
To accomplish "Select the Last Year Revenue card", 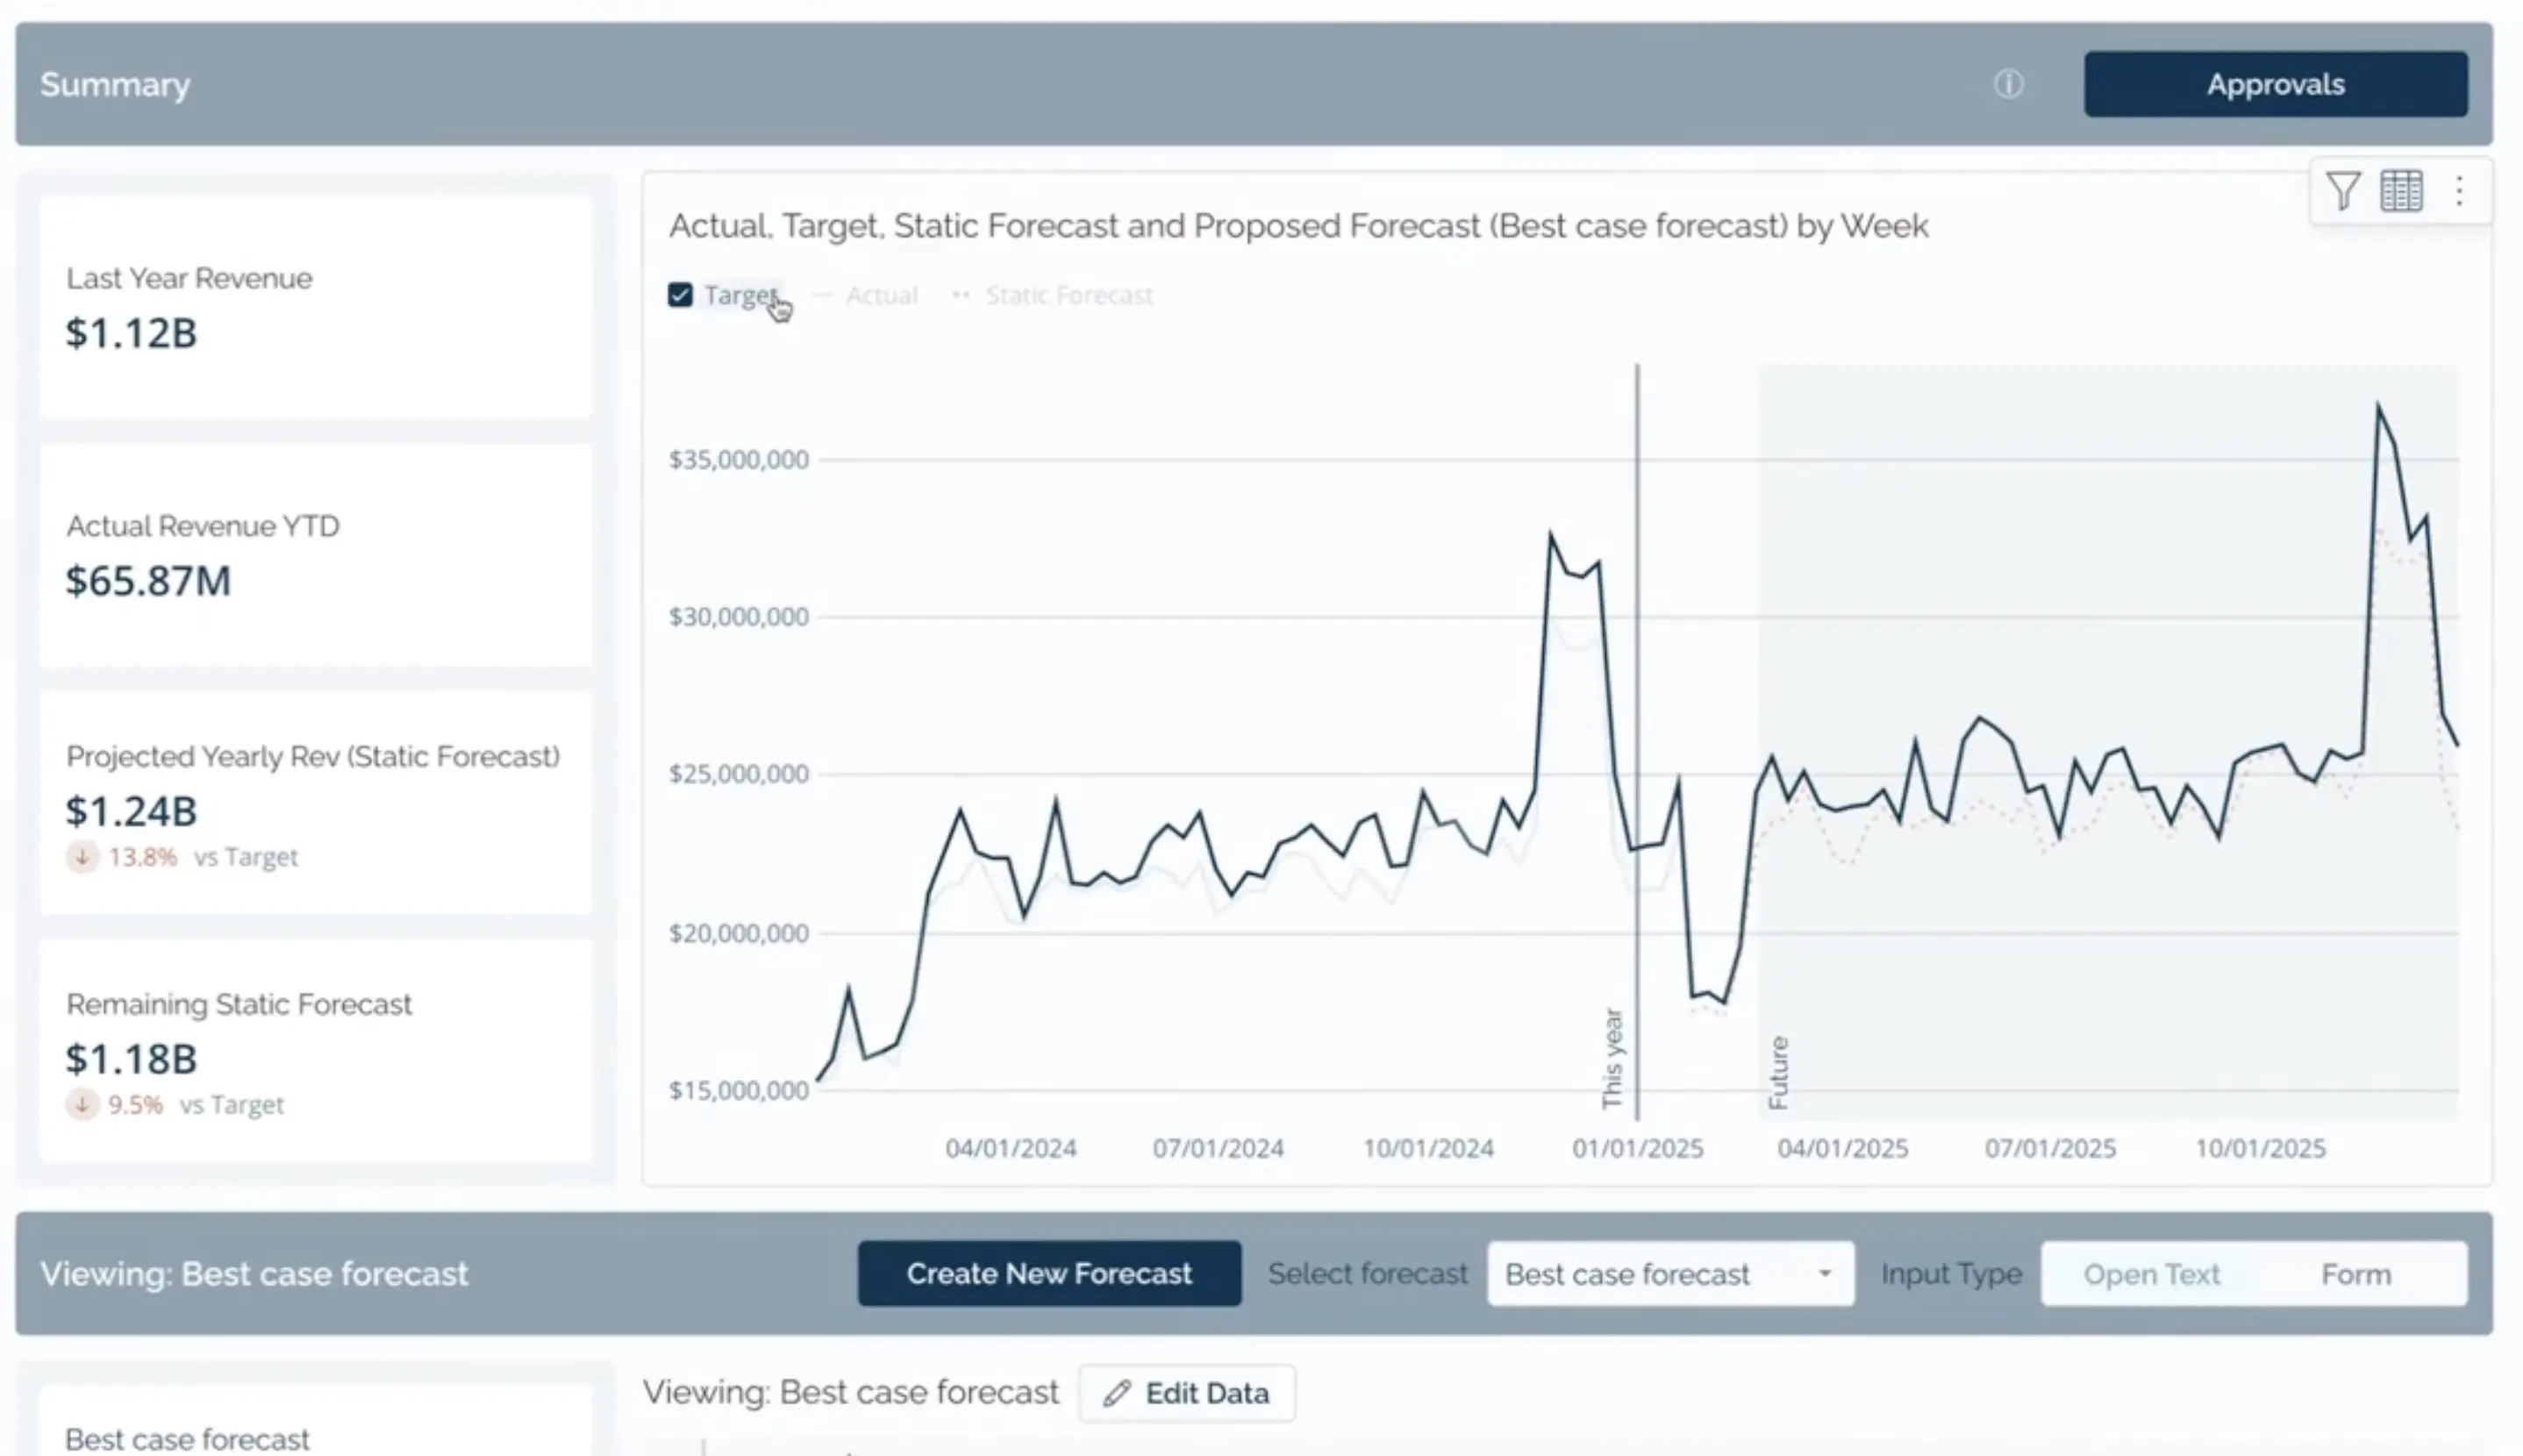I will coord(315,306).
